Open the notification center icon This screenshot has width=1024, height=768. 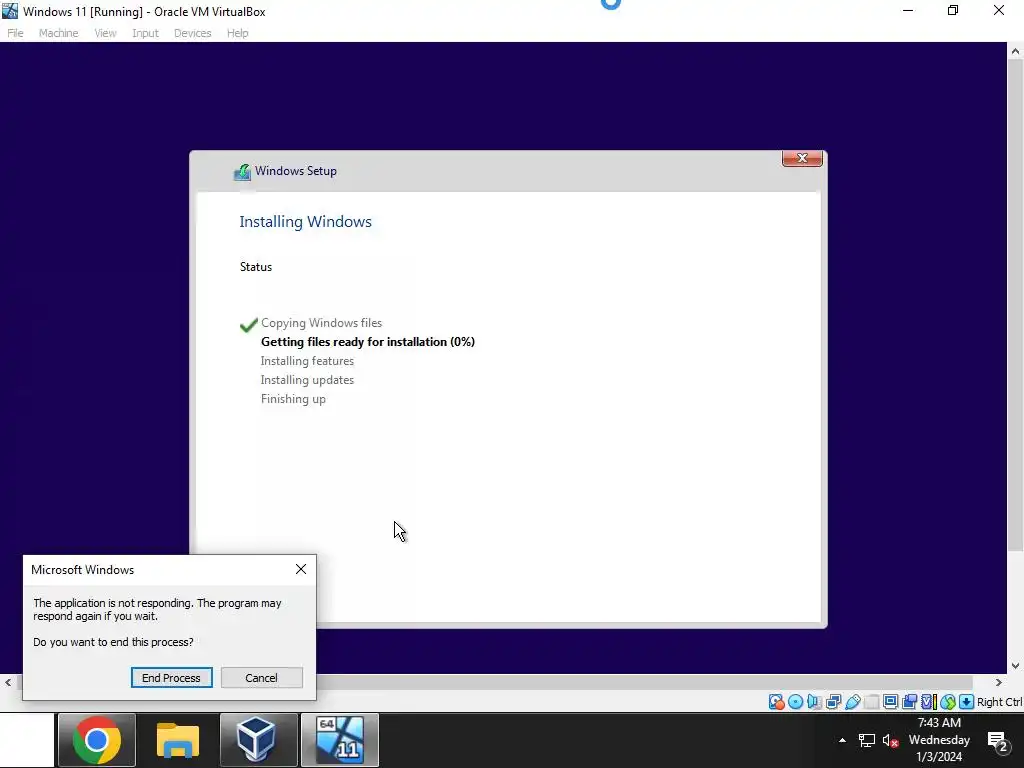click(997, 741)
